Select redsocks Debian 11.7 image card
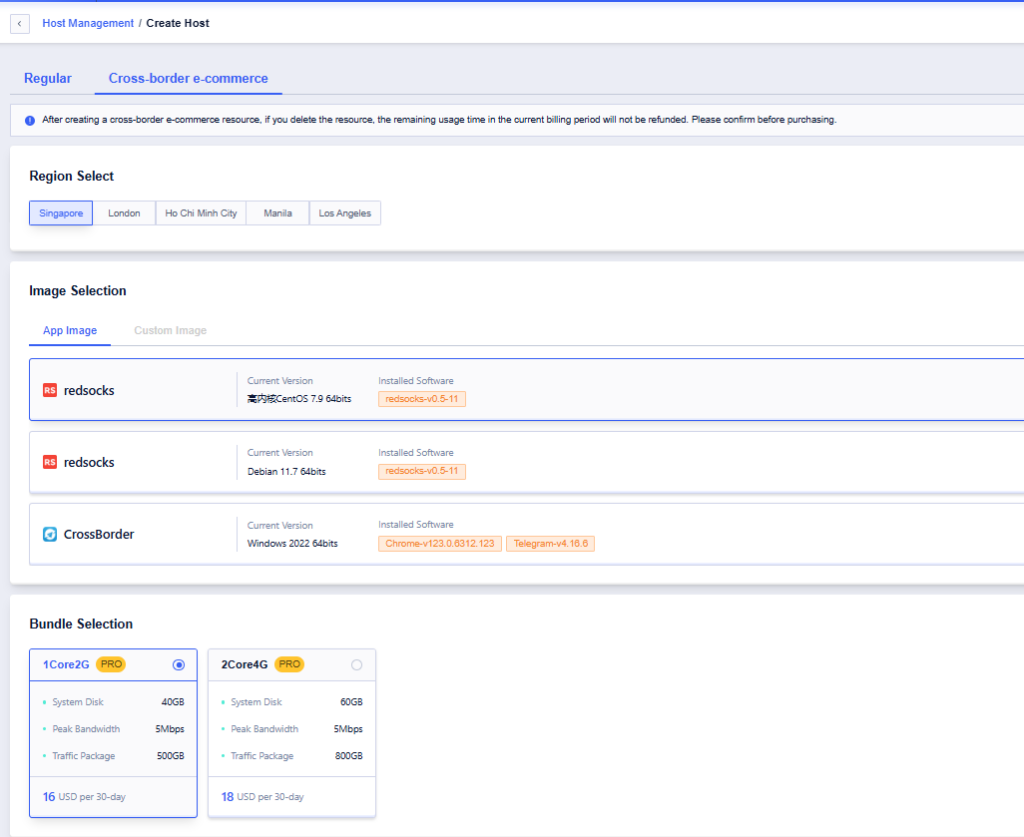Screen dimensions: 1024x837 pos(526,462)
